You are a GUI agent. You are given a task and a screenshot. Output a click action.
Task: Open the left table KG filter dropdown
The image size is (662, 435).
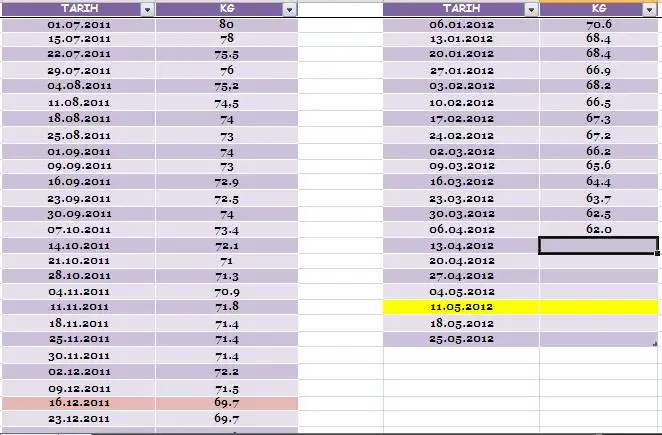(x=290, y=8)
